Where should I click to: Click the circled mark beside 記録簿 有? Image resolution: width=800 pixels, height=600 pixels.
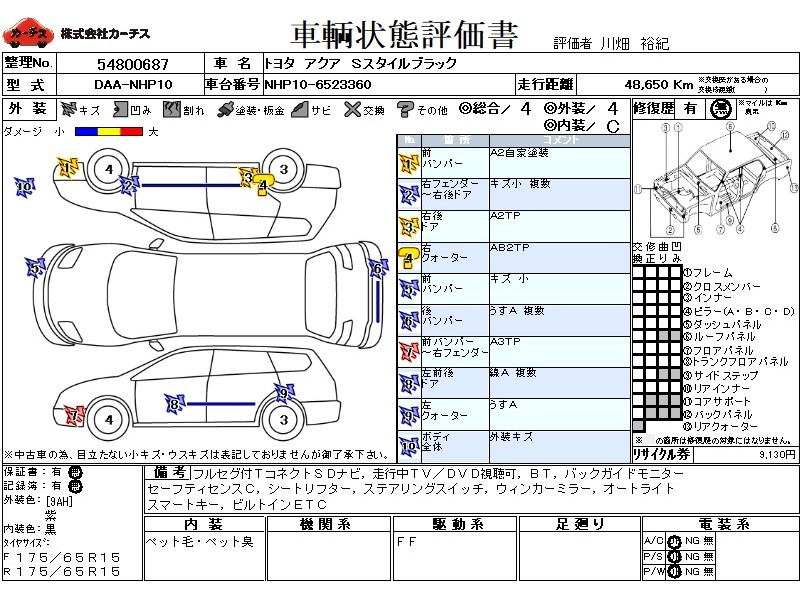75,486
